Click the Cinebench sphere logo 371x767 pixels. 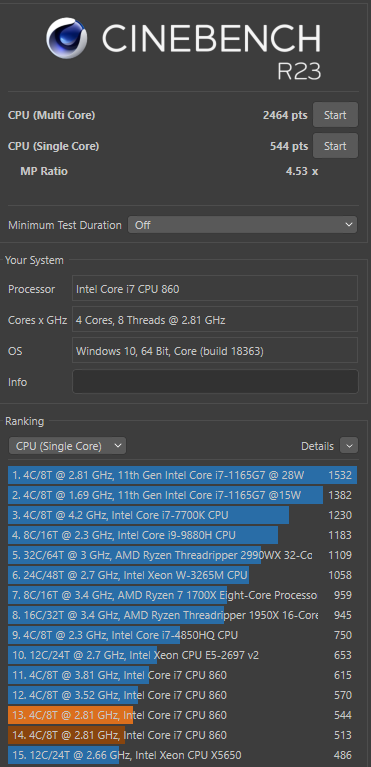(67, 38)
